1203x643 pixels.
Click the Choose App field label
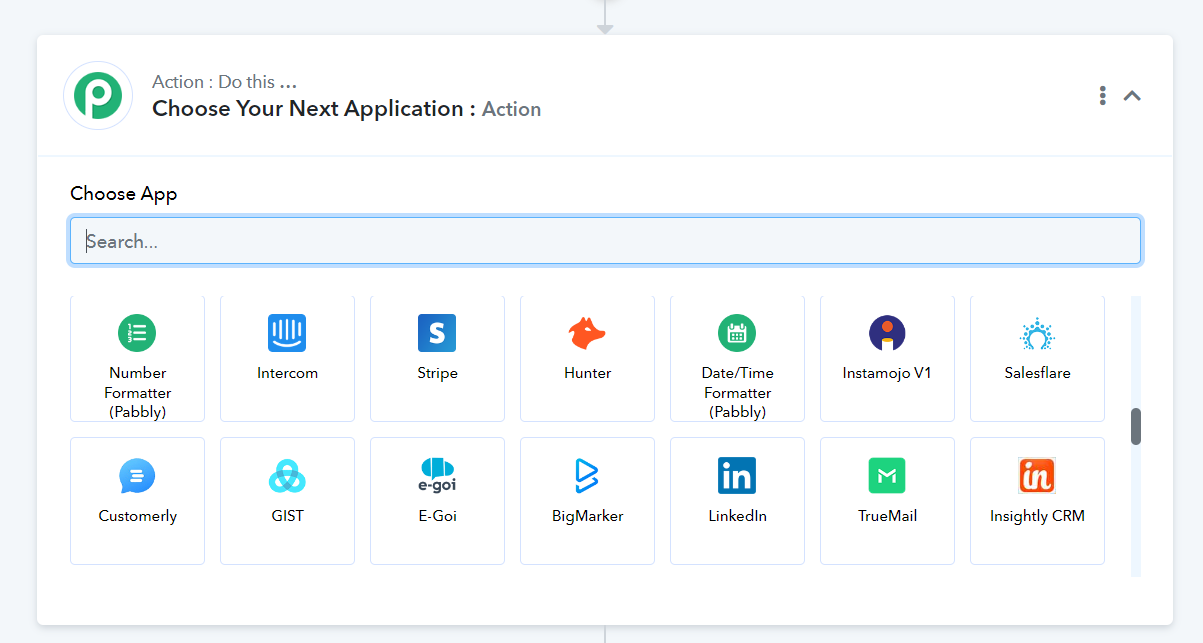pos(123,193)
